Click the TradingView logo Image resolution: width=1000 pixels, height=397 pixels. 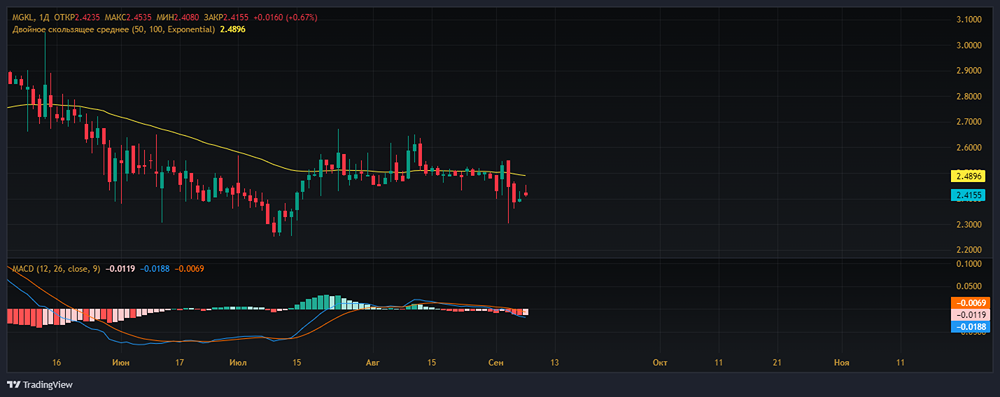(x=40, y=384)
